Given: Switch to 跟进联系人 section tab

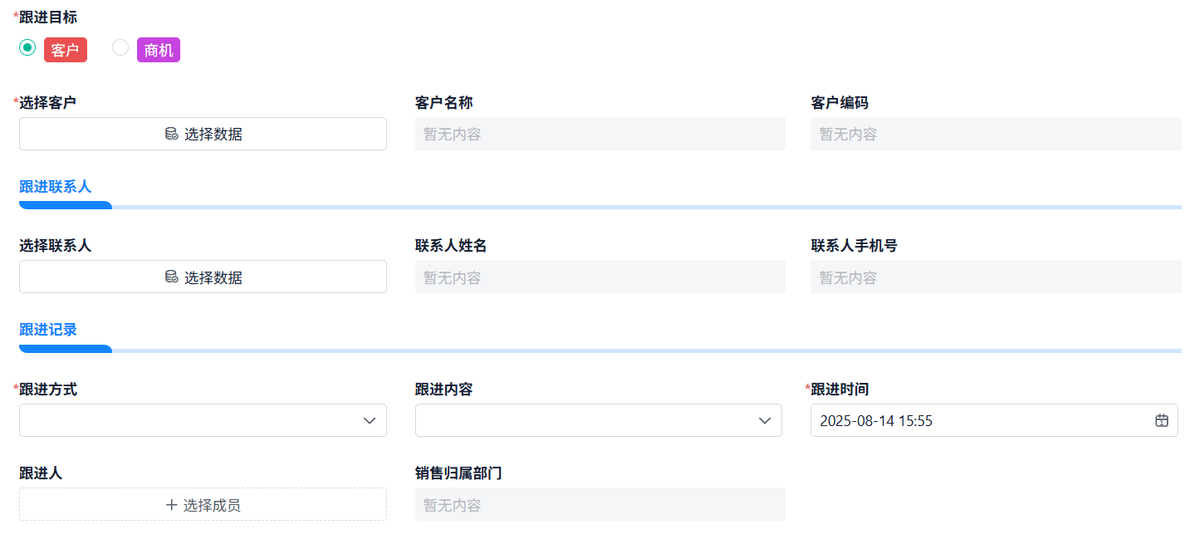Looking at the screenshot, I should click(55, 187).
